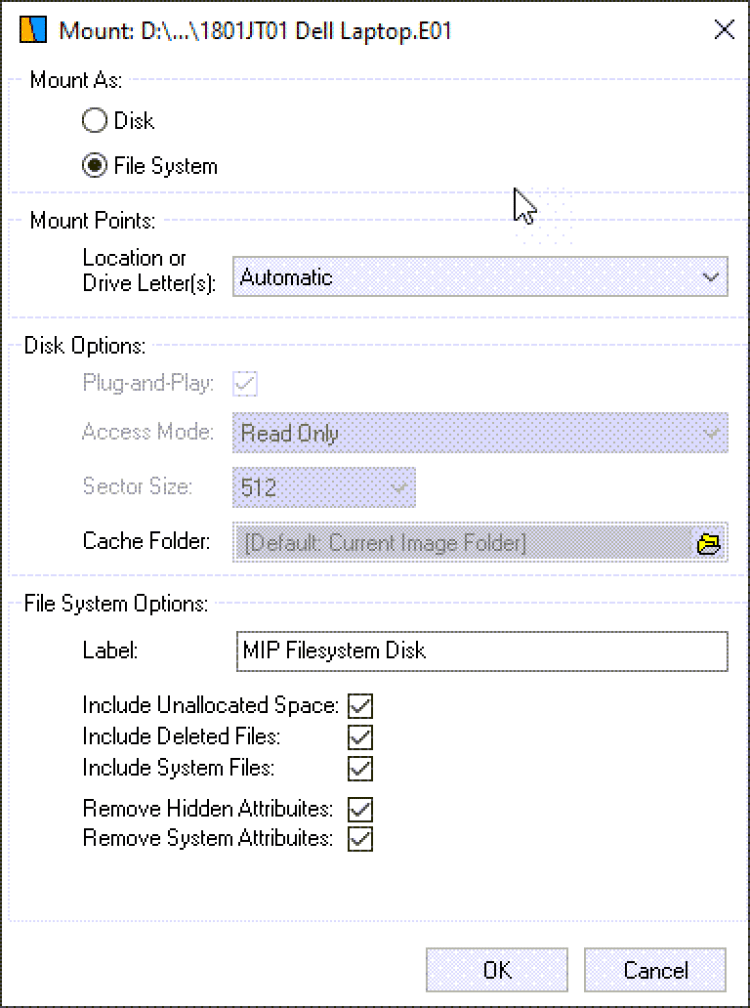Screen dimensions: 750x1008
Task: Click the Include Unallocated Space label
Action: (211, 706)
